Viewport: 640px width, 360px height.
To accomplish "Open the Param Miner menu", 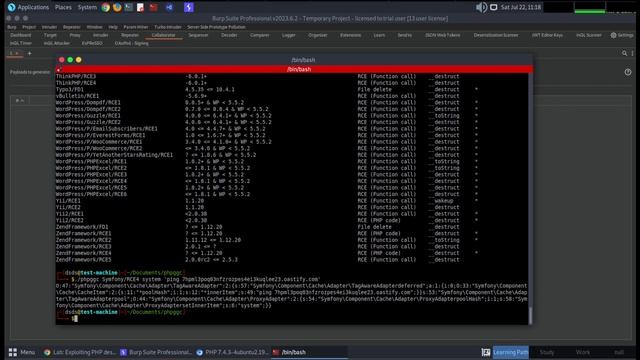I will tap(136, 27).
